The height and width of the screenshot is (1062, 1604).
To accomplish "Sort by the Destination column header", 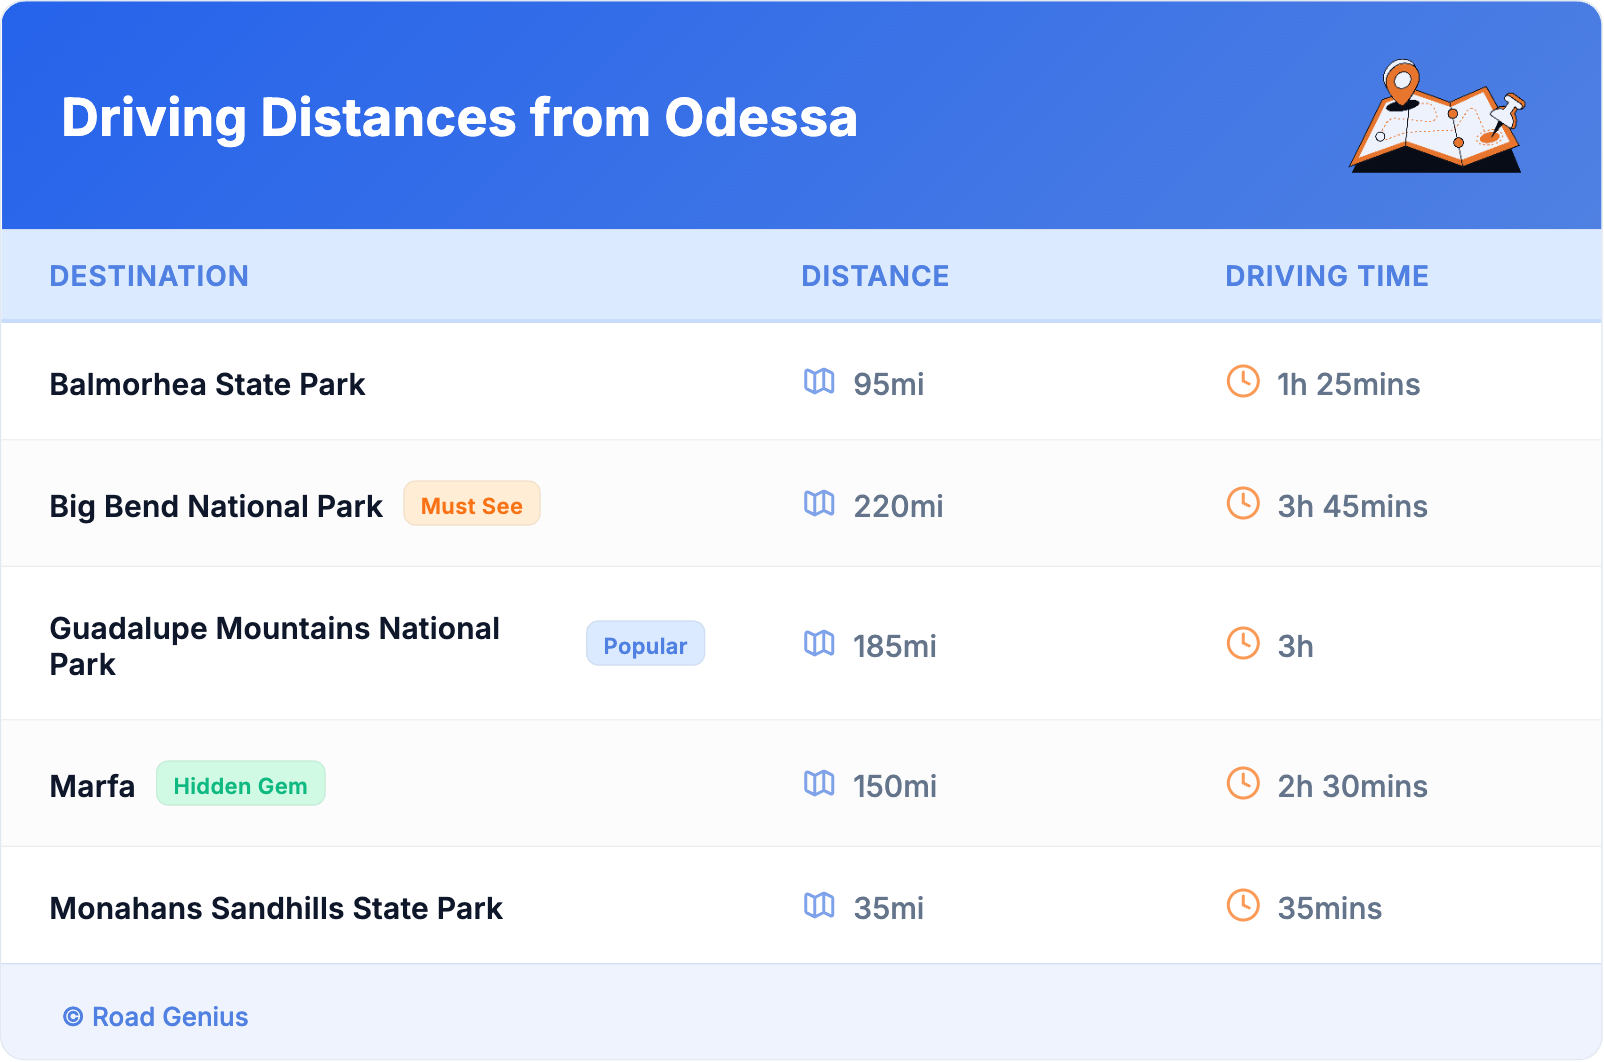I will [149, 276].
